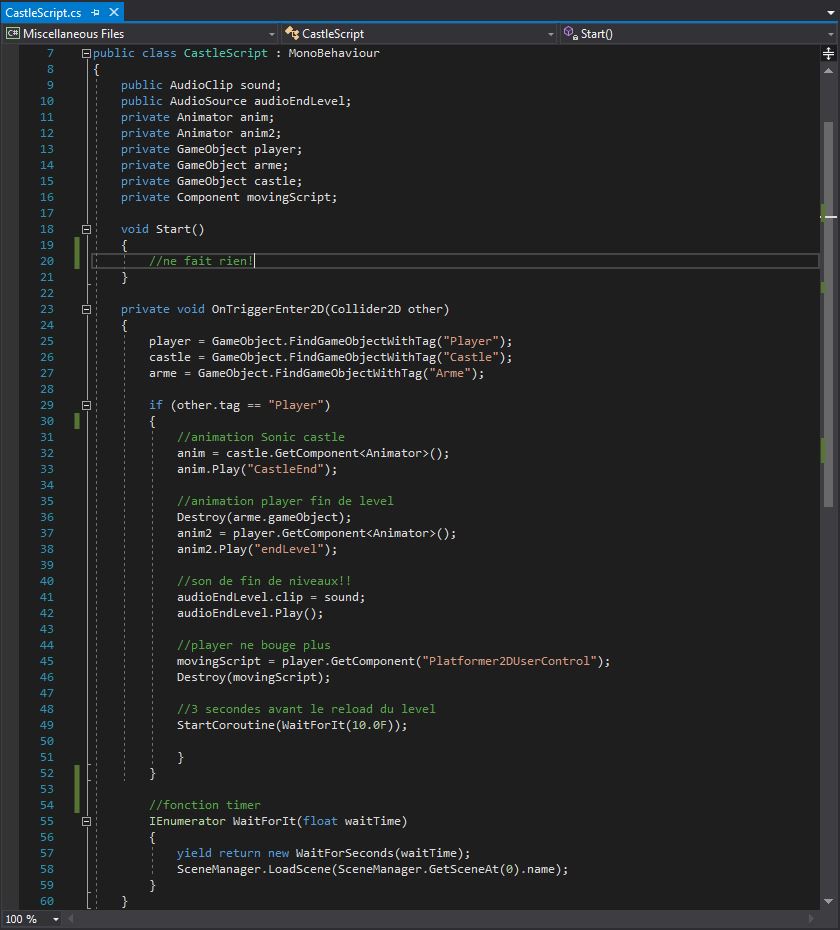The image size is (840, 930).
Task: Collapse the OnTriggerEnter2D method region
Action: click(86, 309)
